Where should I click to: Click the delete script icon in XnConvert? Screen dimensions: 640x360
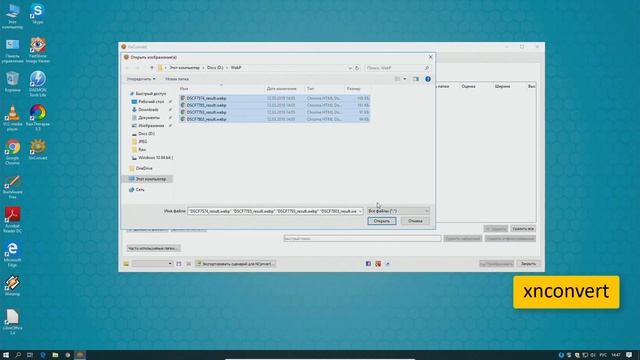coord(189,264)
